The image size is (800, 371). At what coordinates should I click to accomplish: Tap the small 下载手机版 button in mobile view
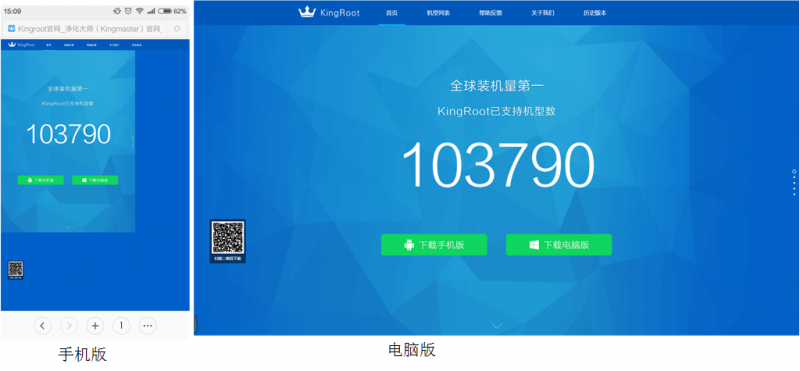point(41,180)
